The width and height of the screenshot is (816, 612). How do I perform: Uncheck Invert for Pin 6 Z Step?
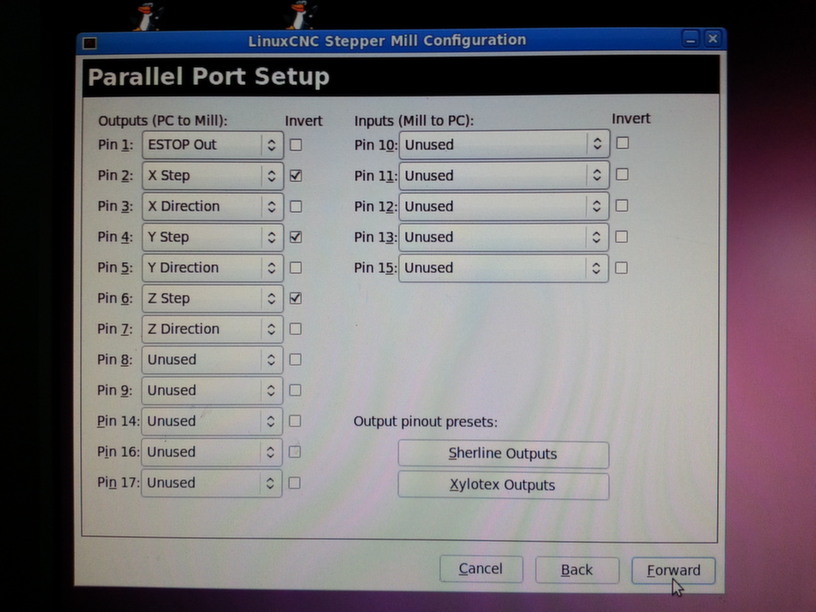pyautogui.click(x=295, y=298)
